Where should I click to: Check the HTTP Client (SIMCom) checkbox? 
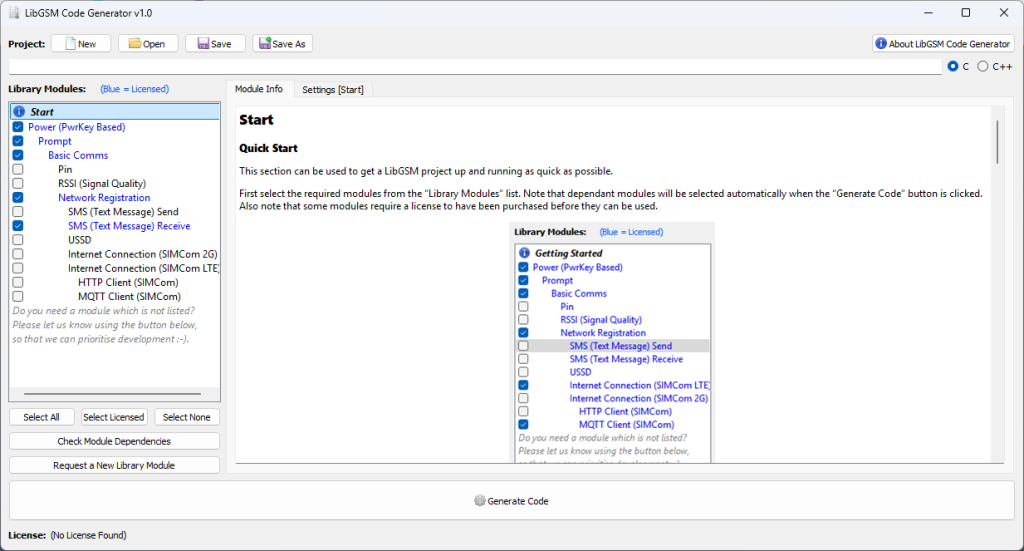coord(18,282)
